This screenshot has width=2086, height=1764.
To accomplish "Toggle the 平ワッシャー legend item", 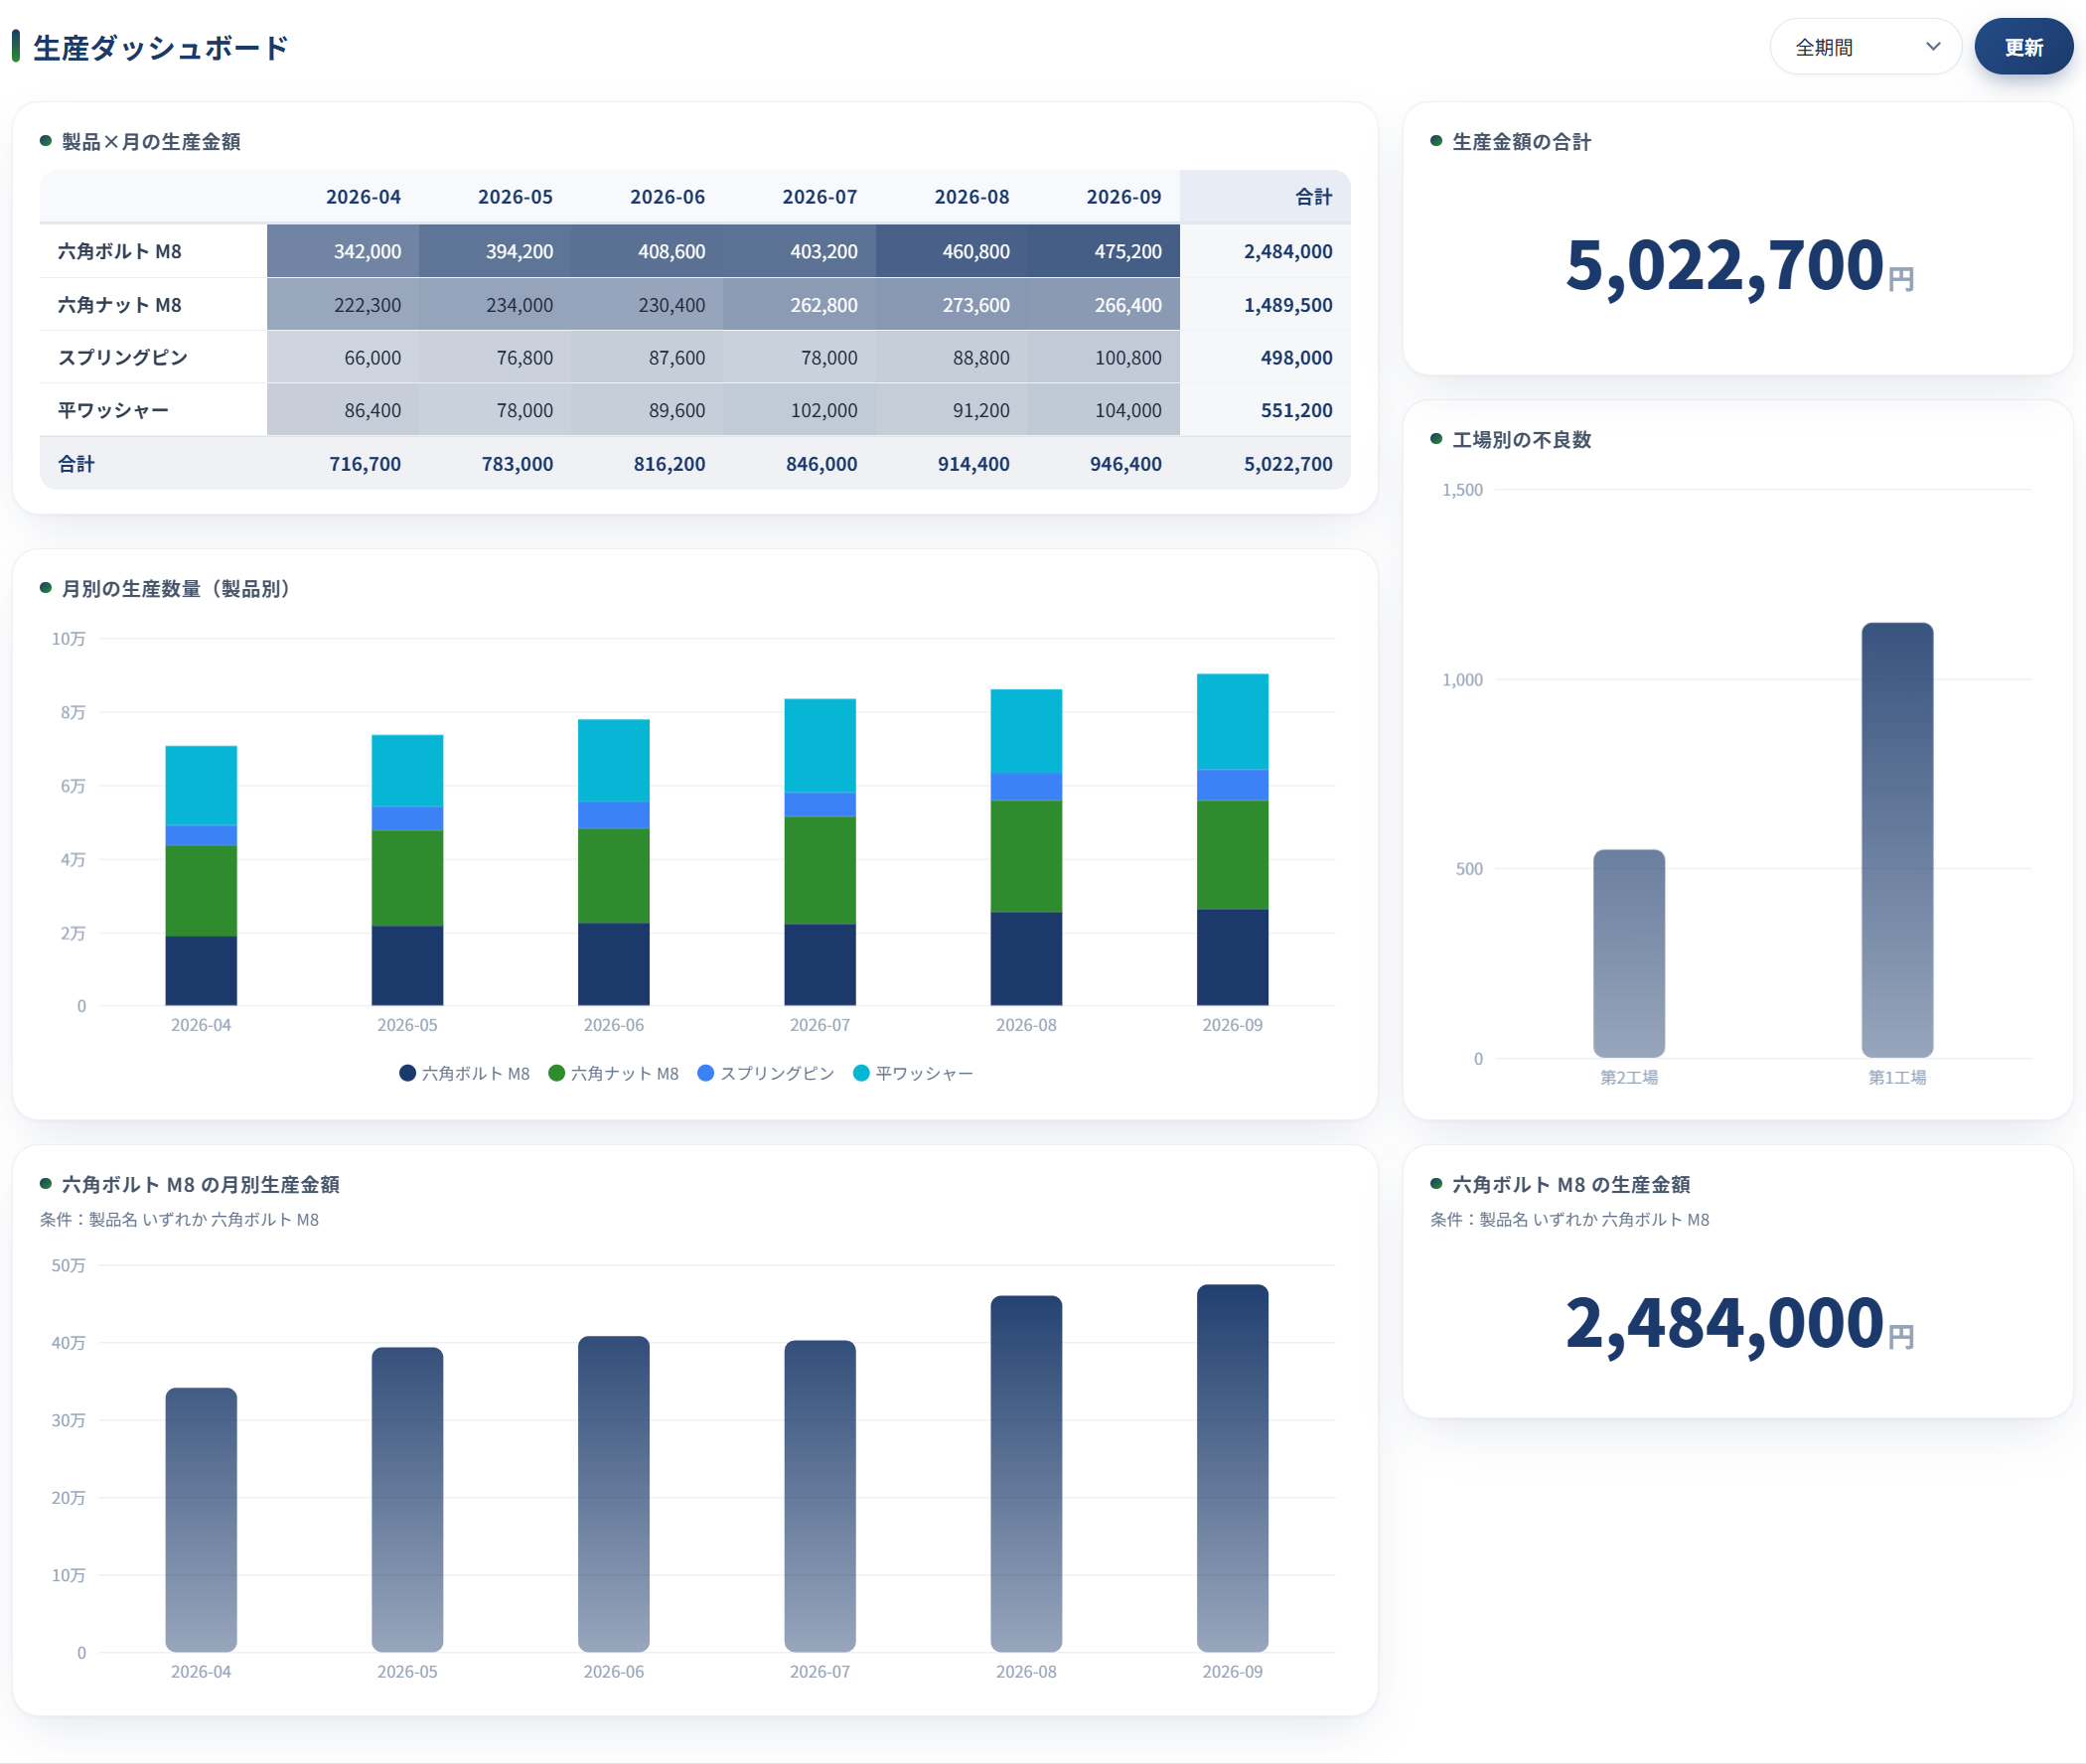I will point(913,1073).
